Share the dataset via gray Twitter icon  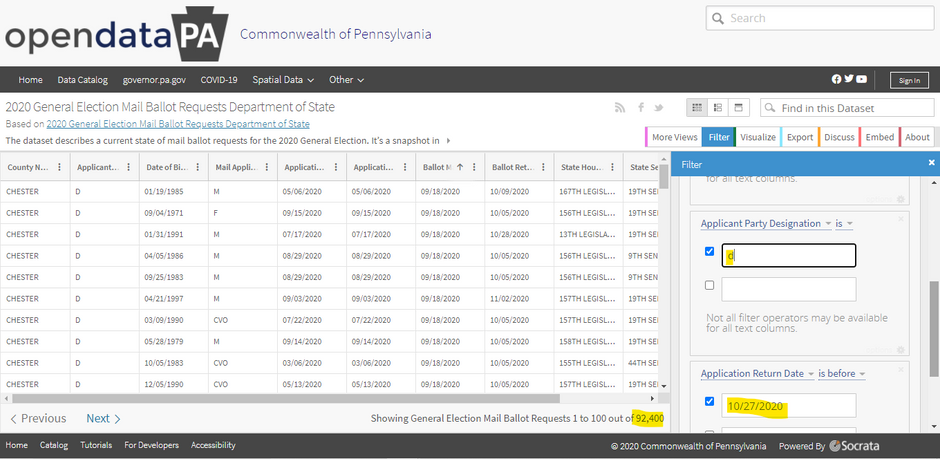(x=659, y=108)
